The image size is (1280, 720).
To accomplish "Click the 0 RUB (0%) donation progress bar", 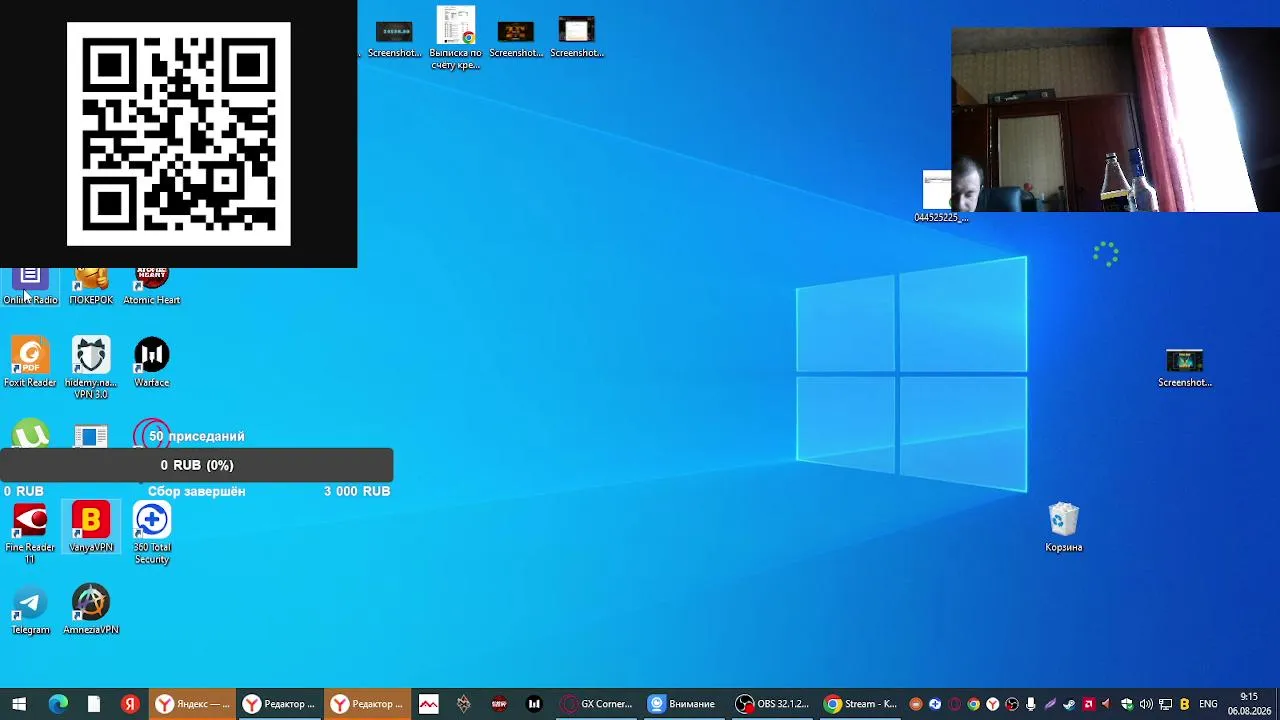I will 197,465.
